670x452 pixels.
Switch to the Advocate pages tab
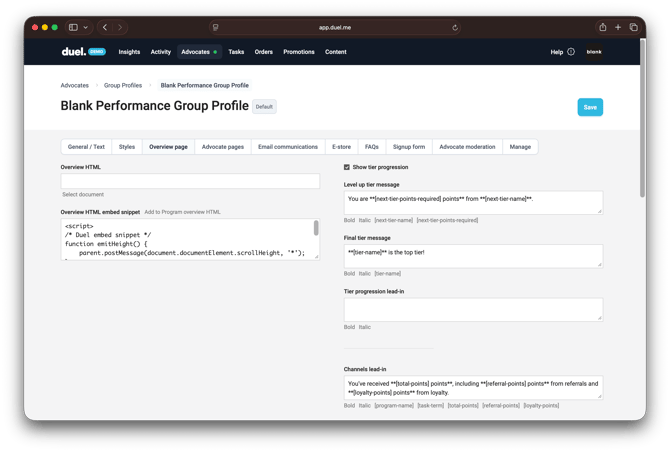(222, 147)
